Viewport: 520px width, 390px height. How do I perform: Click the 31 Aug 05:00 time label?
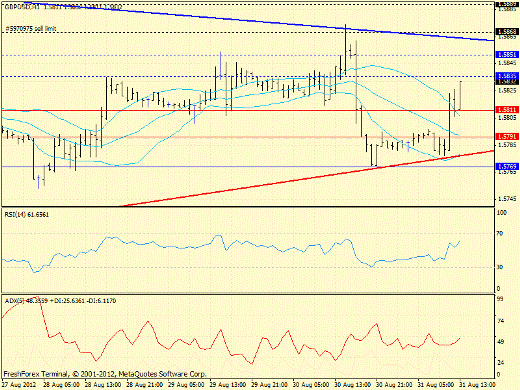coord(436,385)
